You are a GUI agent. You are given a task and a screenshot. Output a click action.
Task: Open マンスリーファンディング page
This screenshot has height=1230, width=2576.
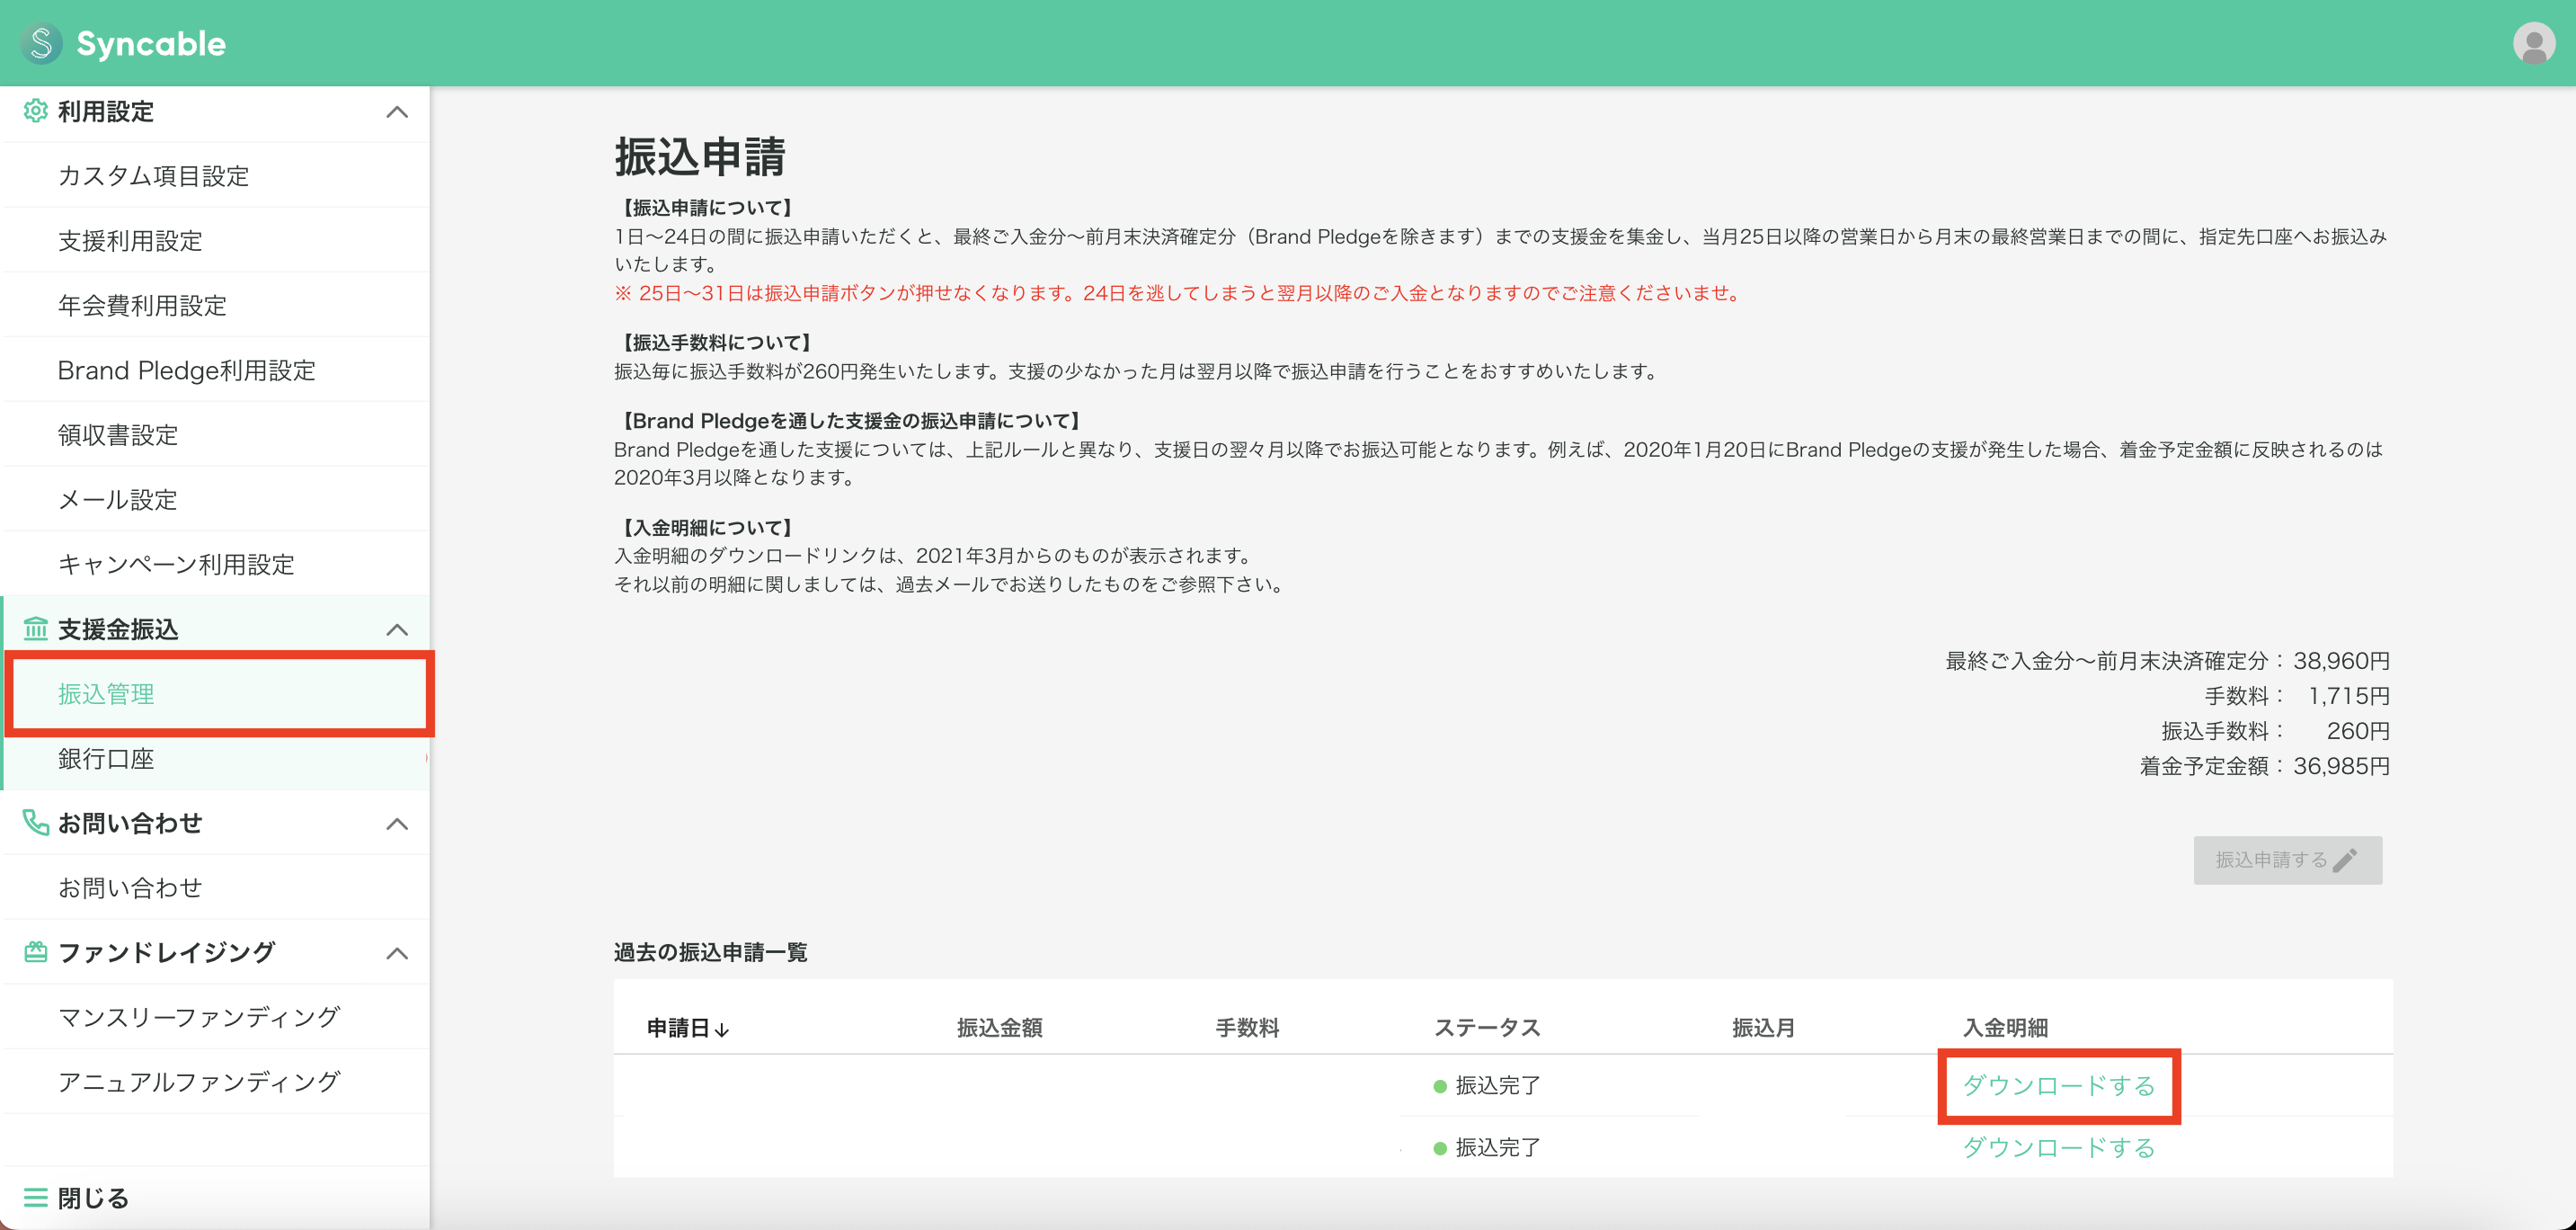pyautogui.click(x=199, y=1016)
